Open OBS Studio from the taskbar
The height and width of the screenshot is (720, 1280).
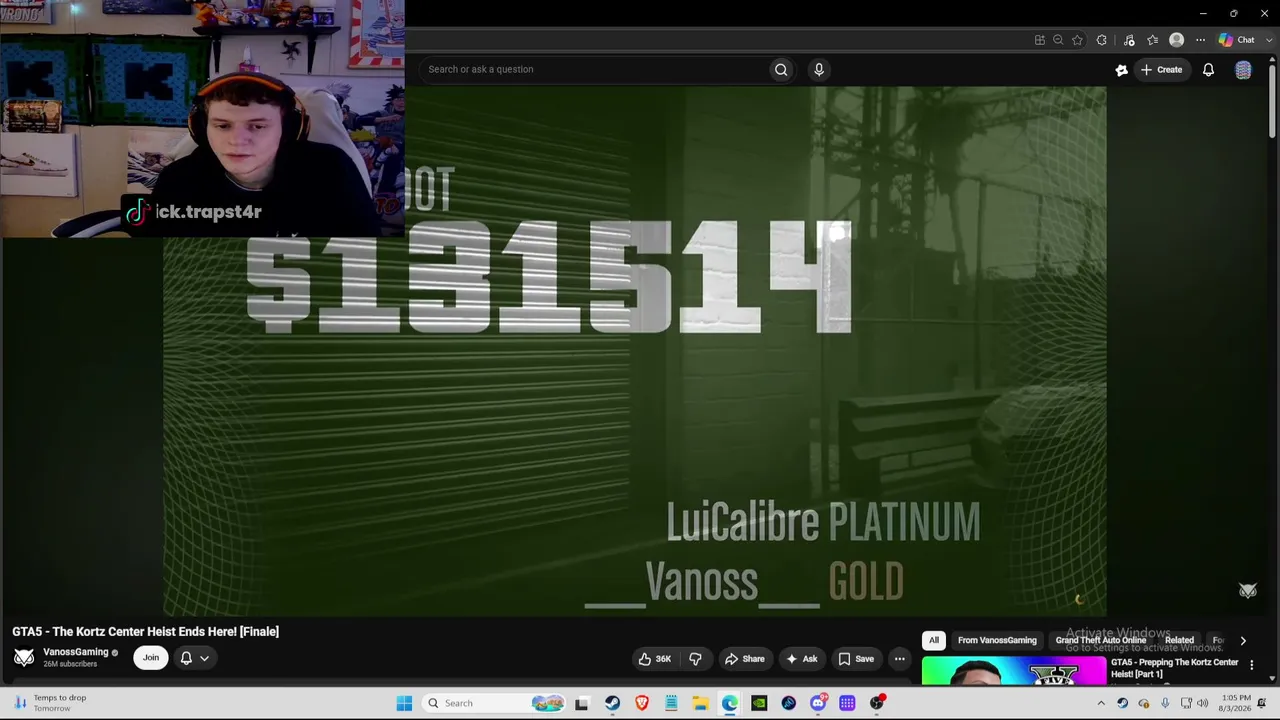click(877, 703)
